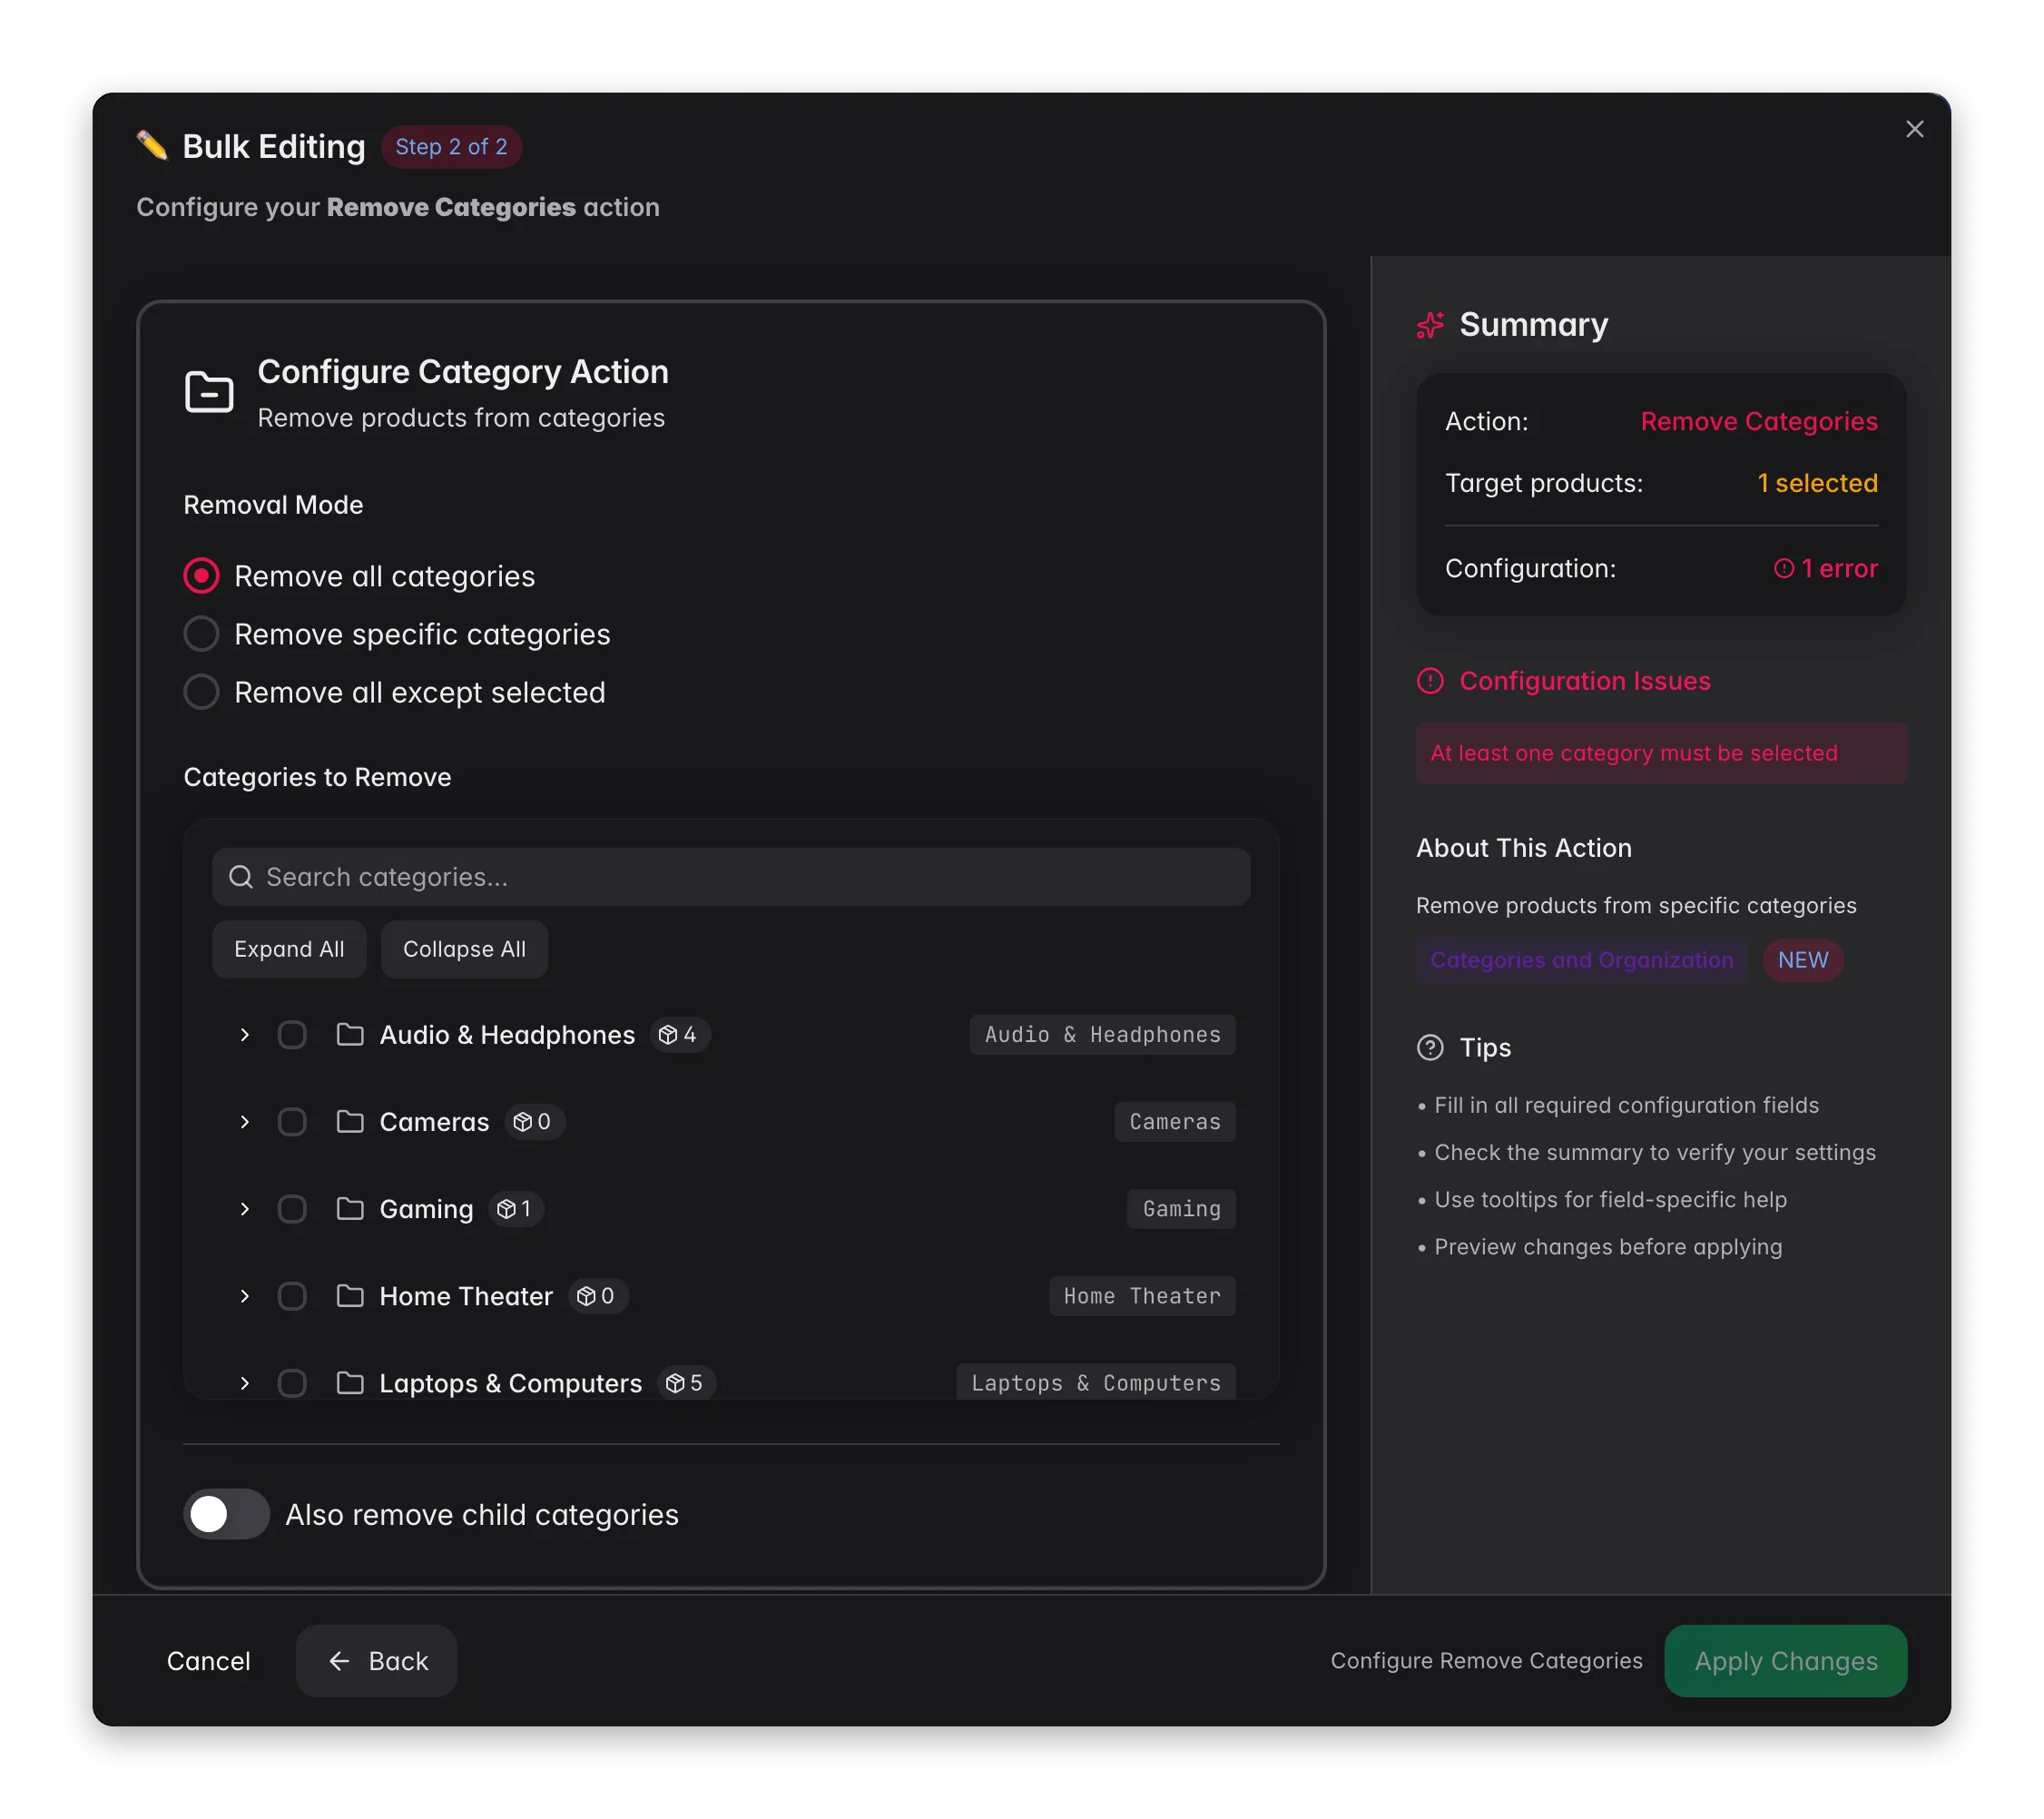The width and height of the screenshot is (2044, 1819).
Task: Click the folder-minus Configure Category Action icon
Action: pyautogui.click(x=209, y=392)
